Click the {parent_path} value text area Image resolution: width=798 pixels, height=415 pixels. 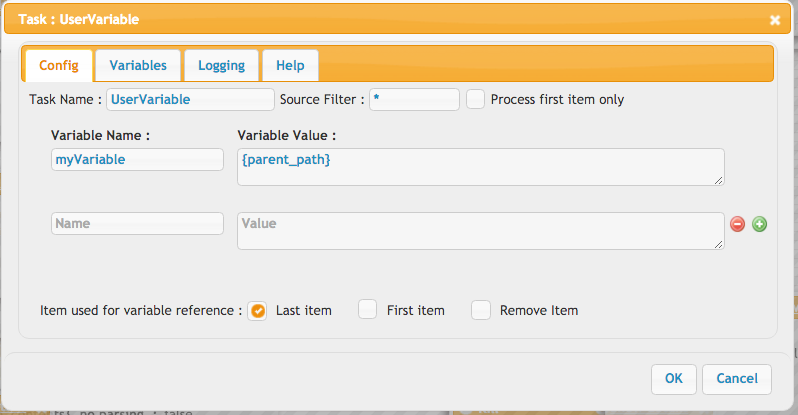(481, 167)
